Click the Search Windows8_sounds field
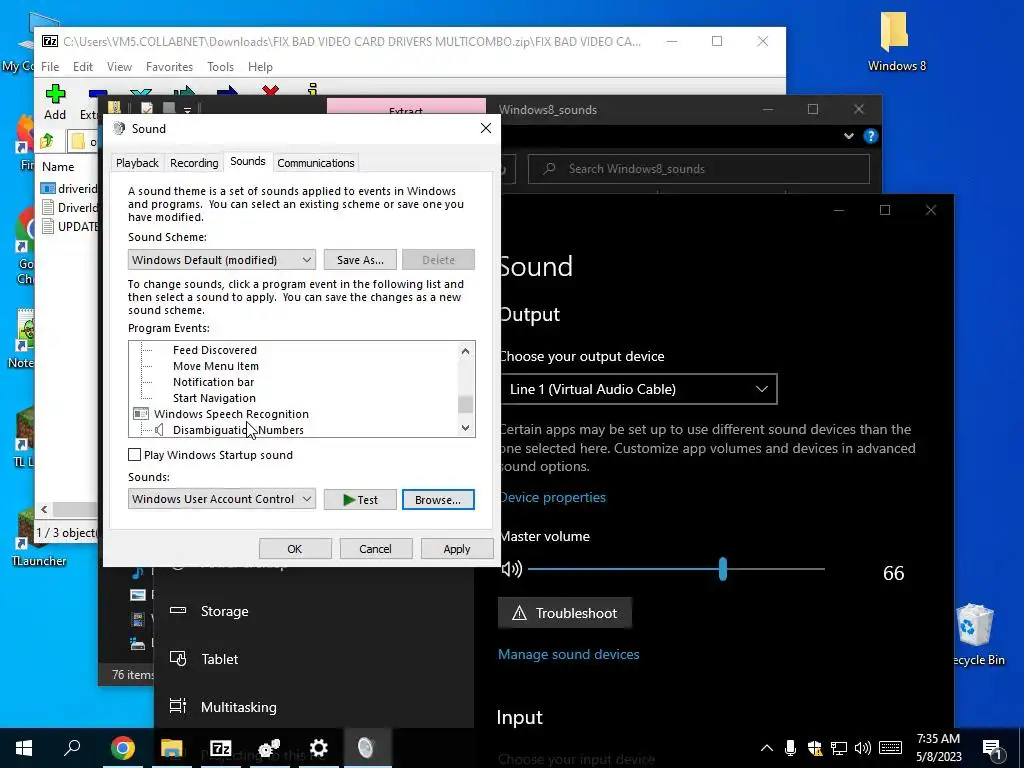The height and width of the screenshot is (768, 1024). click(x=699, y=168)
